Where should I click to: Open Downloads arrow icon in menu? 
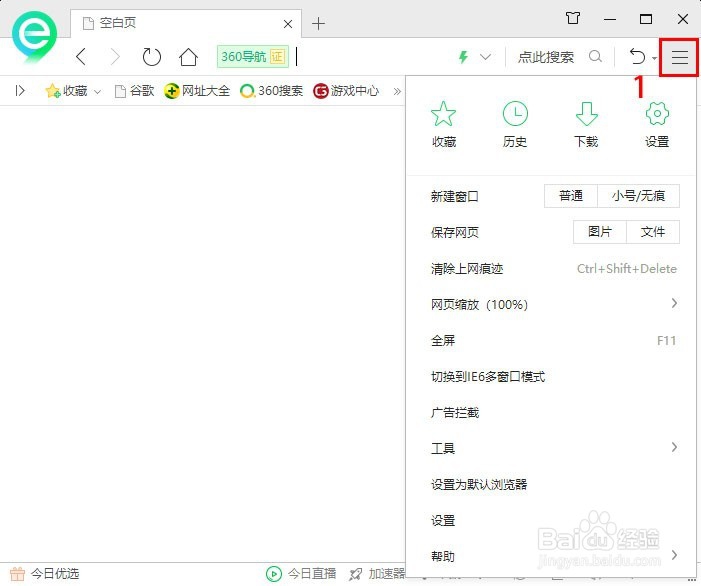click(586, 124)
